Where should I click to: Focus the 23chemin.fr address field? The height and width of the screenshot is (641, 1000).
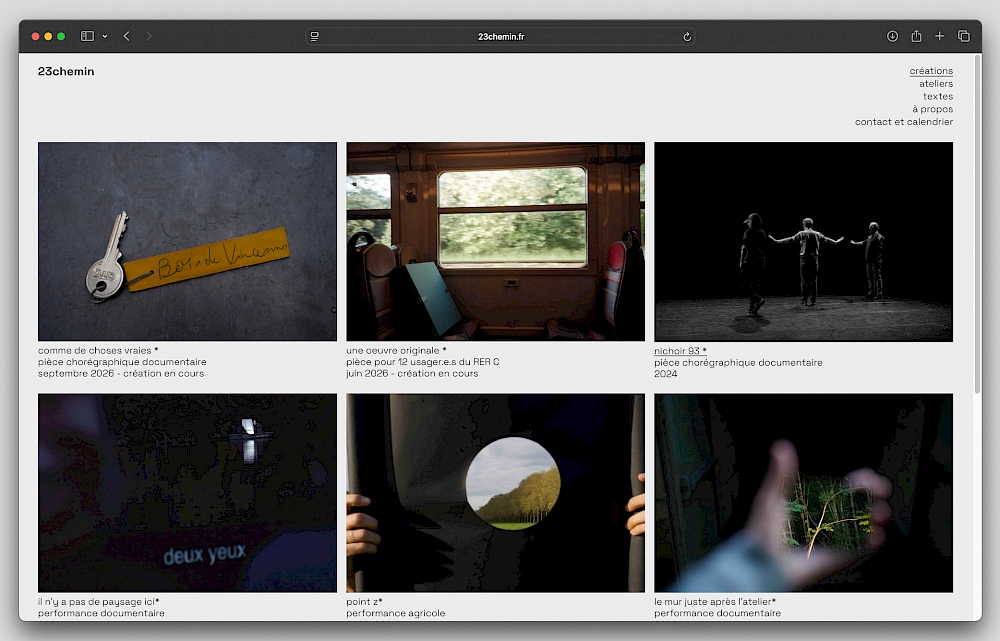(500, 36)
